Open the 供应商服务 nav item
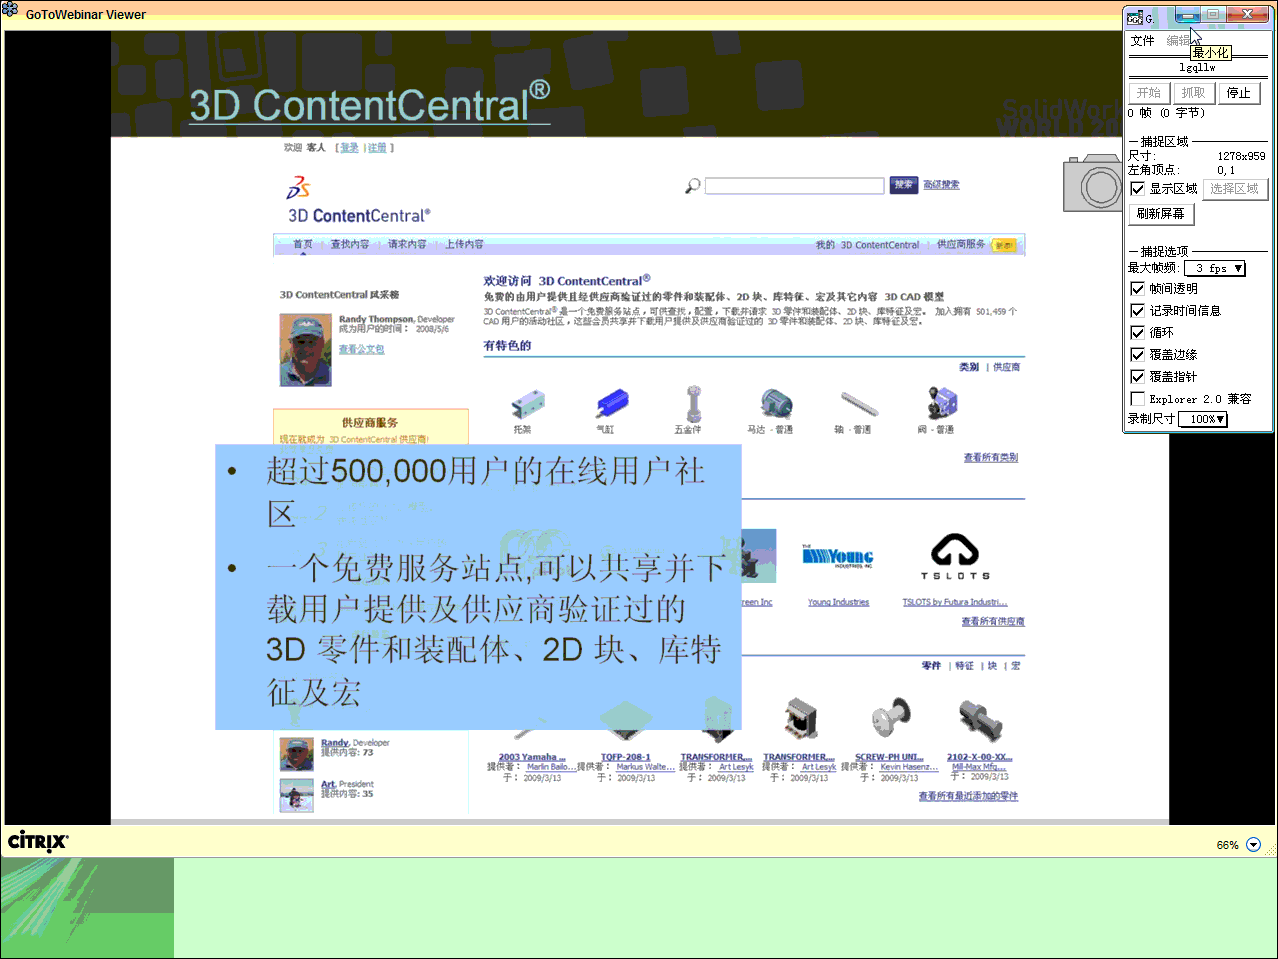This screenshot has width=1278, height=959. click(x=961, y=244)
